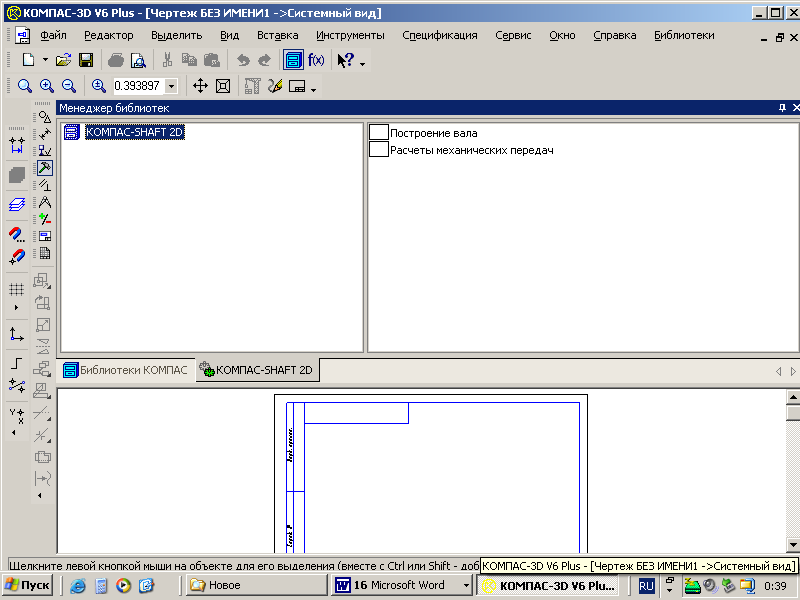Open the zoom scale dropdown list
Viewport: 800px width, 600px height.
171,86
